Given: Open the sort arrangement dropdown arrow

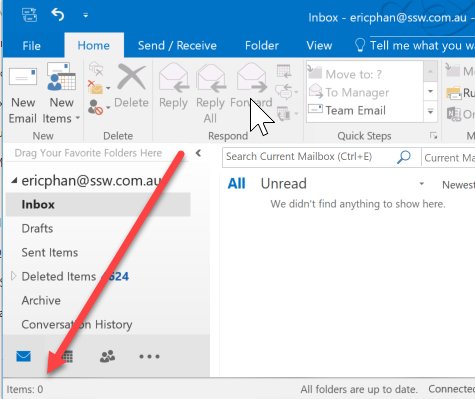Looking at the screenshot, I should (x=421, y=184).
